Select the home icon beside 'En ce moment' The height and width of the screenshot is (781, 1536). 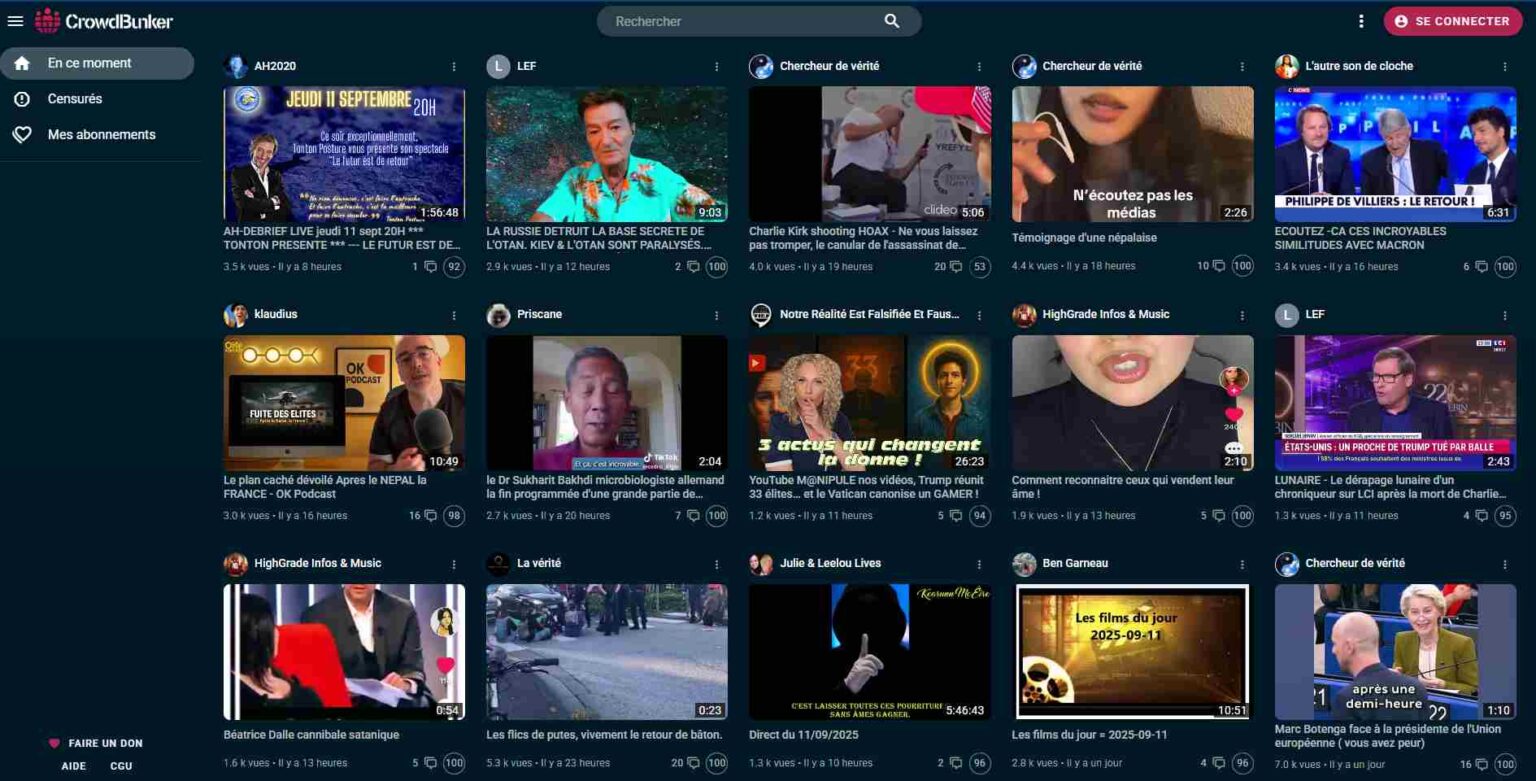[x=22, y=62]
